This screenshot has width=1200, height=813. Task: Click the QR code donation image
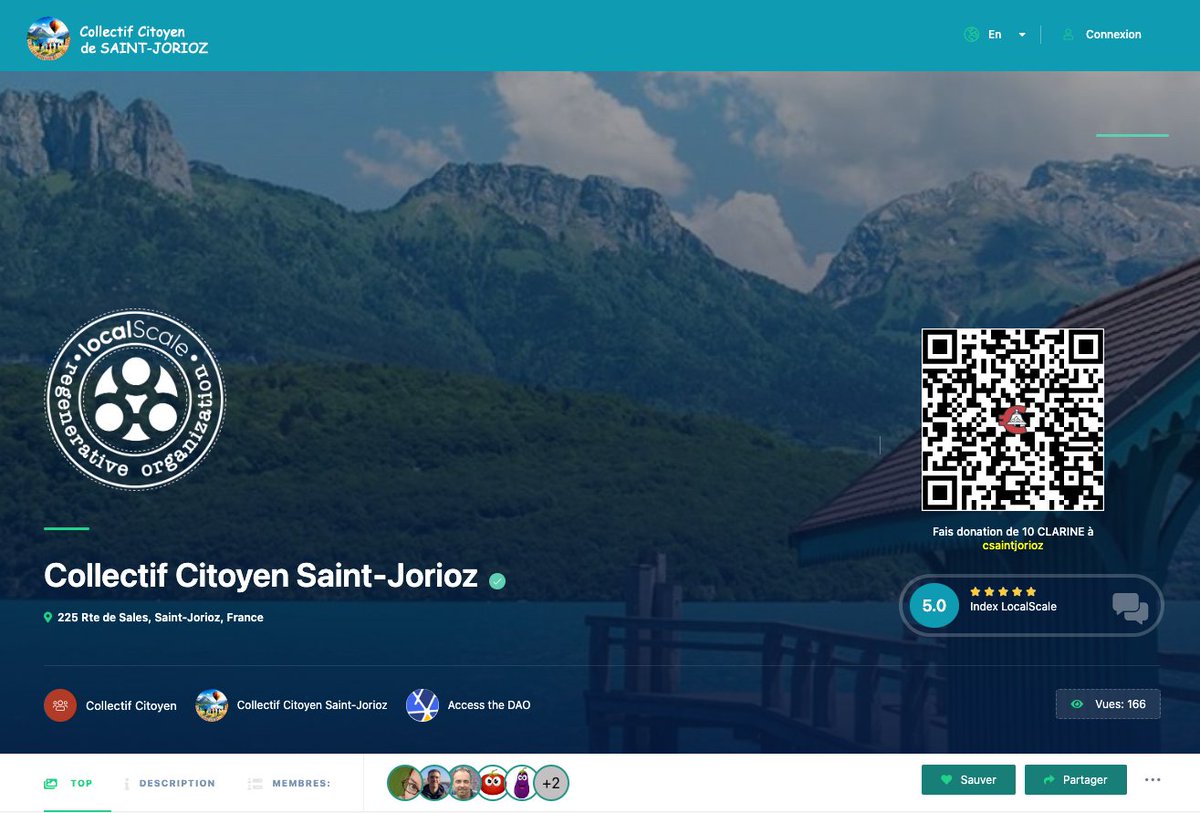pos(1012,420)
